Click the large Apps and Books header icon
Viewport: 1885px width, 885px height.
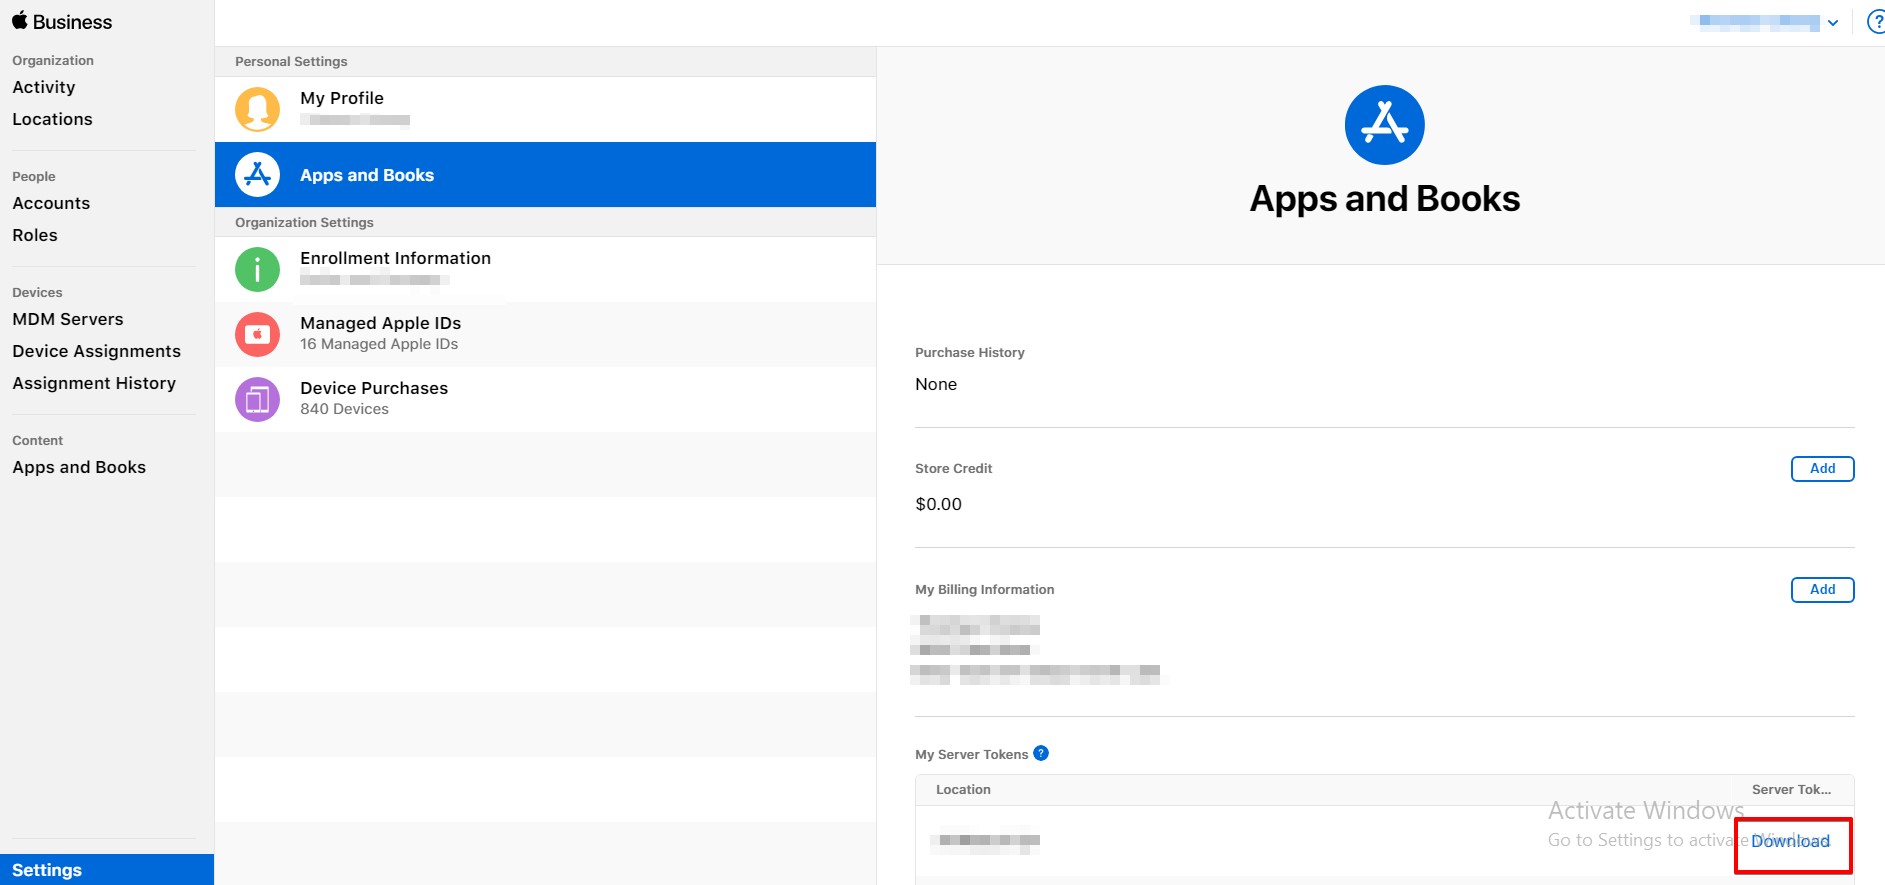[1384, 125]
